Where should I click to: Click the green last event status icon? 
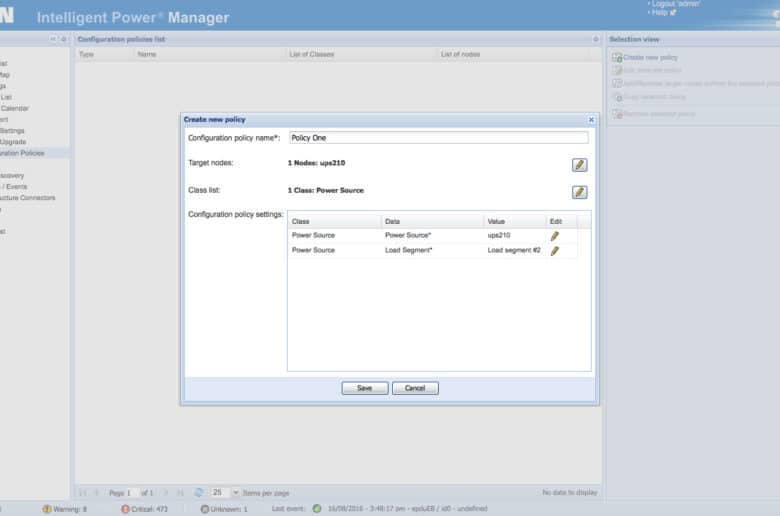pos(317,509)
